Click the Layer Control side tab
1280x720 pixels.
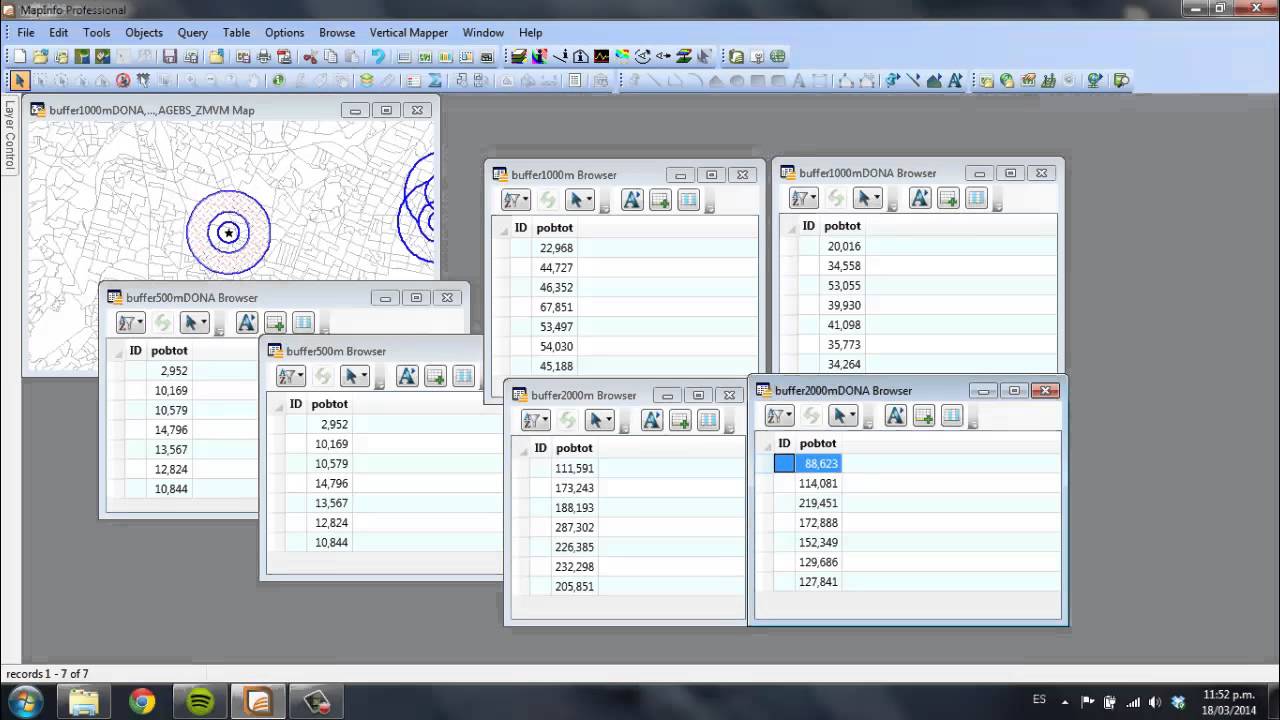point(10,133)
